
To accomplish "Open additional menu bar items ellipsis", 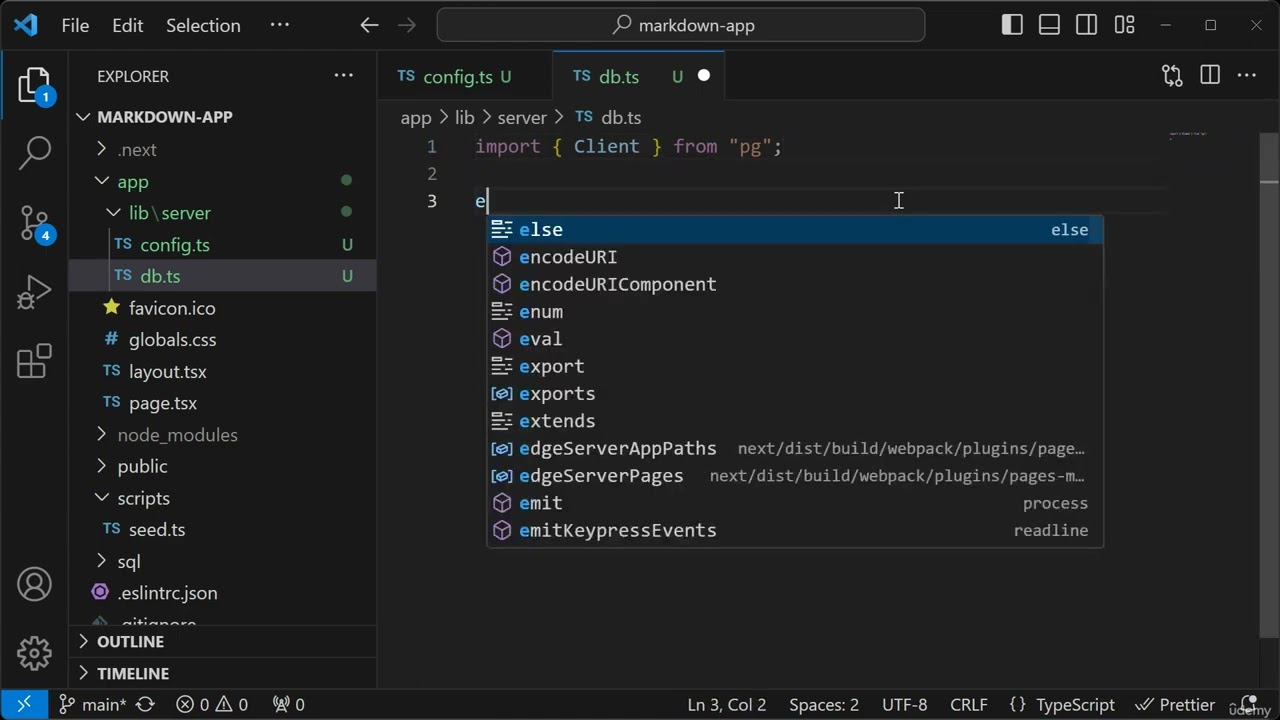I will click(280, 26).
